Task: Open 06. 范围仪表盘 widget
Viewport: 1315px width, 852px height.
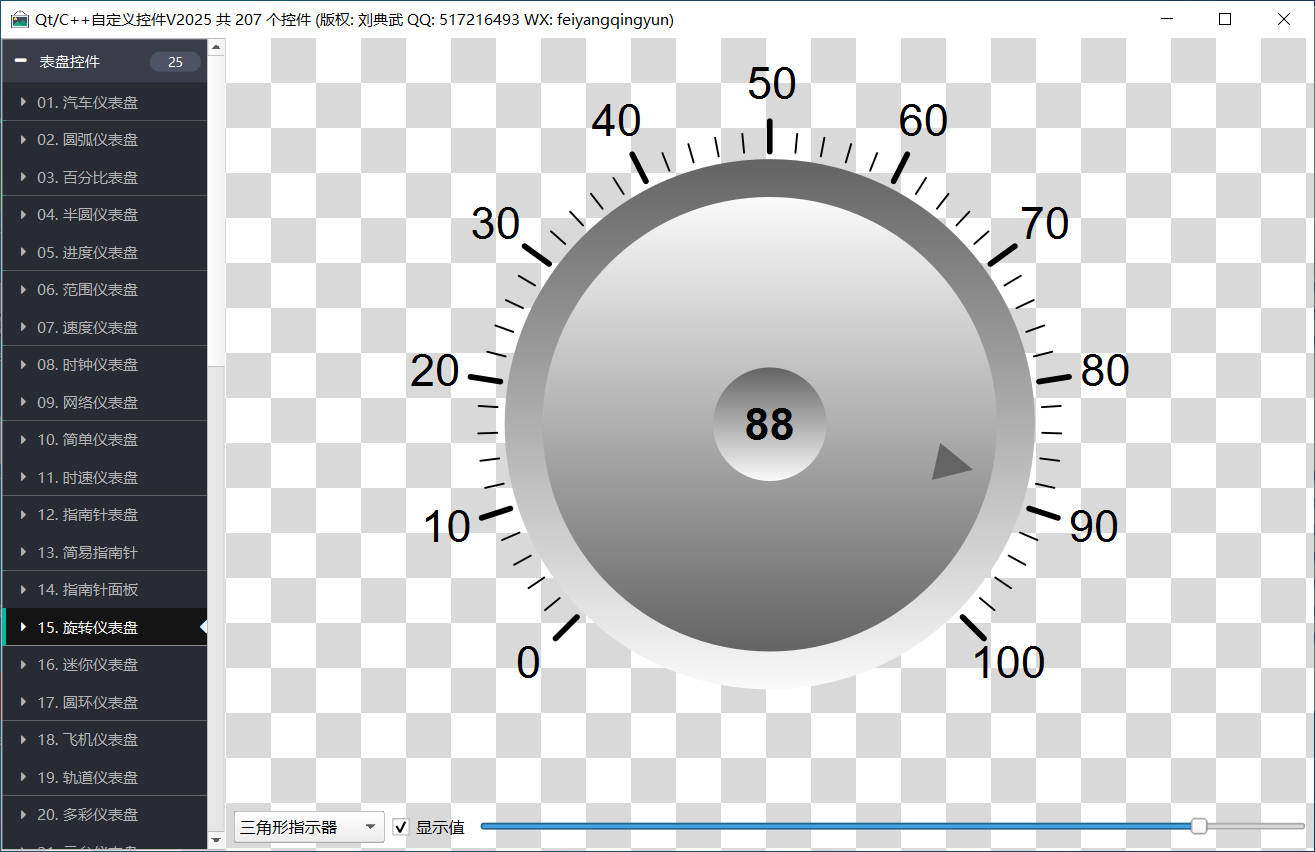Action: (x=104, y=290)
